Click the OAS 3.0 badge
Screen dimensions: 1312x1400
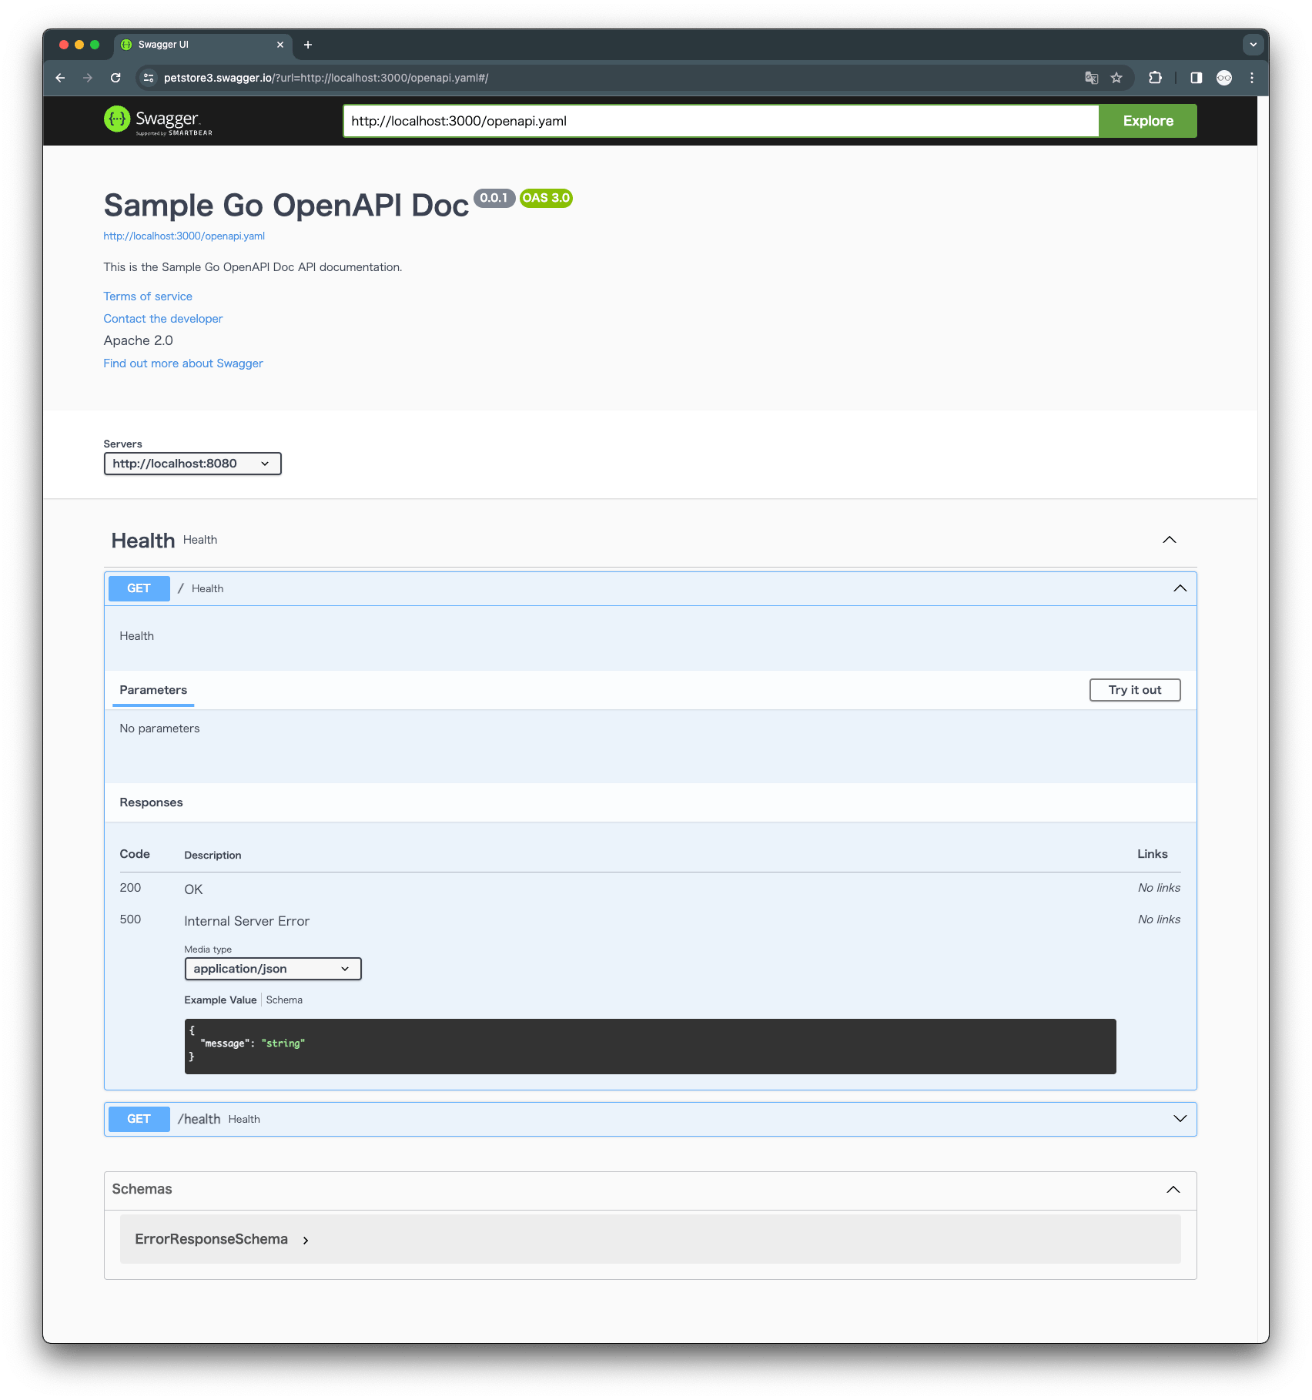pos(546,198)
